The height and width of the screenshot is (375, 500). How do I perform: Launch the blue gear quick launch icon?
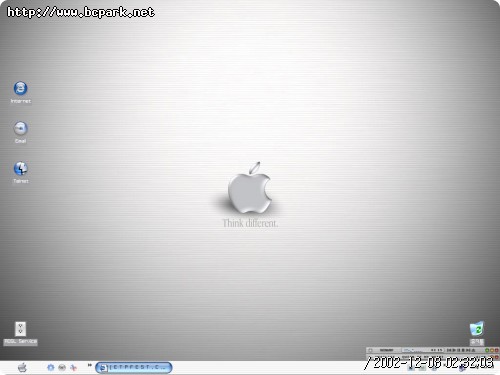50,368
